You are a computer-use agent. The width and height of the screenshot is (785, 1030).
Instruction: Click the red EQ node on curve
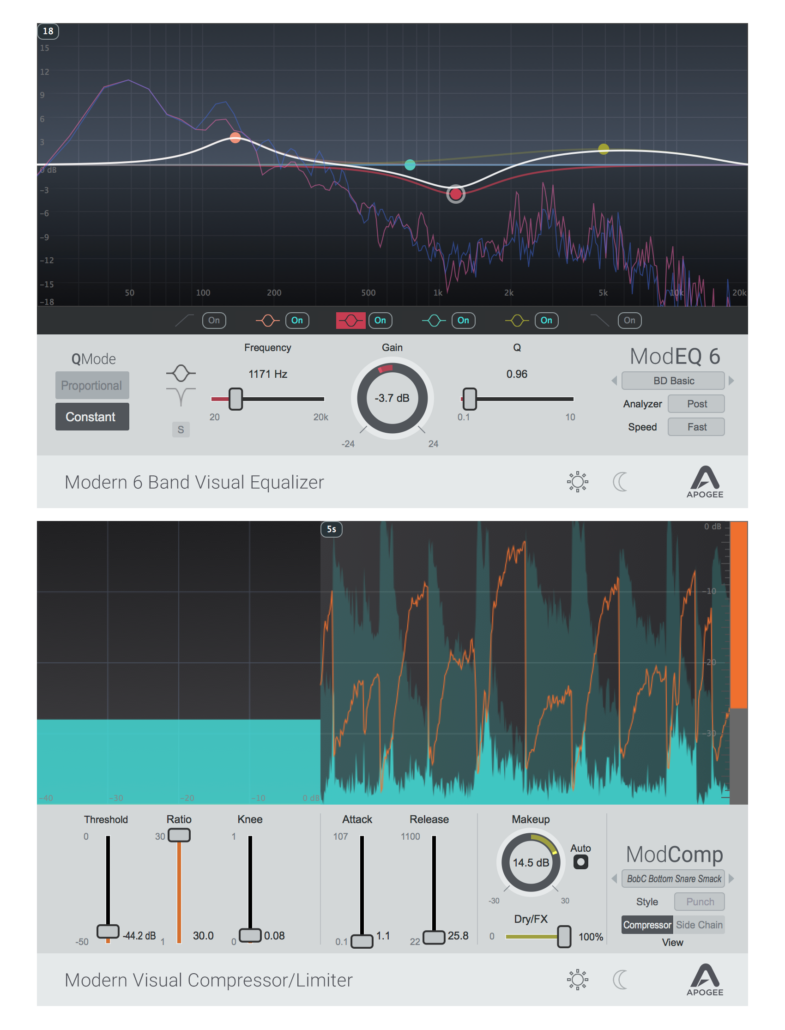[456, 194]
